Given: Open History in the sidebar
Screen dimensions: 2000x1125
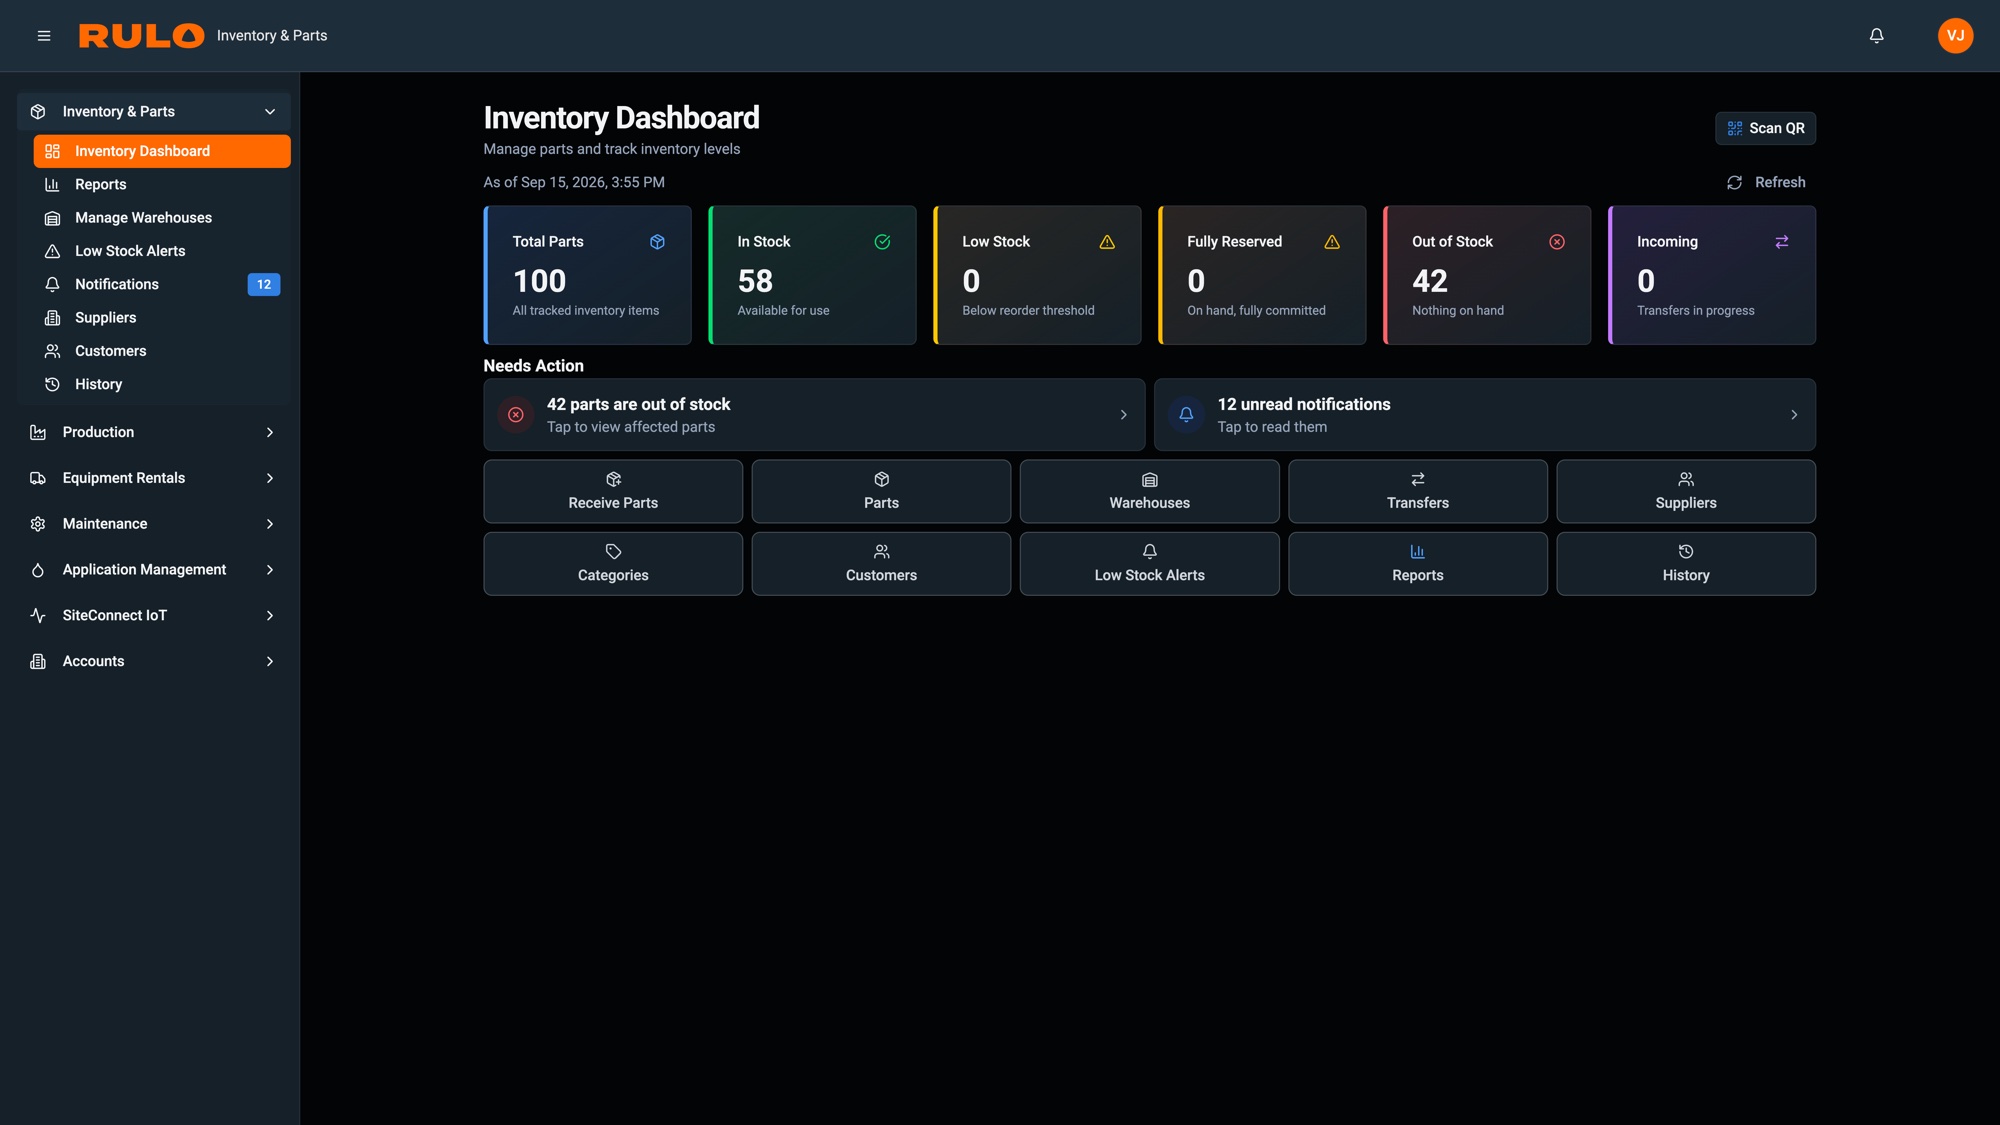Looking at the screenshot, I should point(162,385).
